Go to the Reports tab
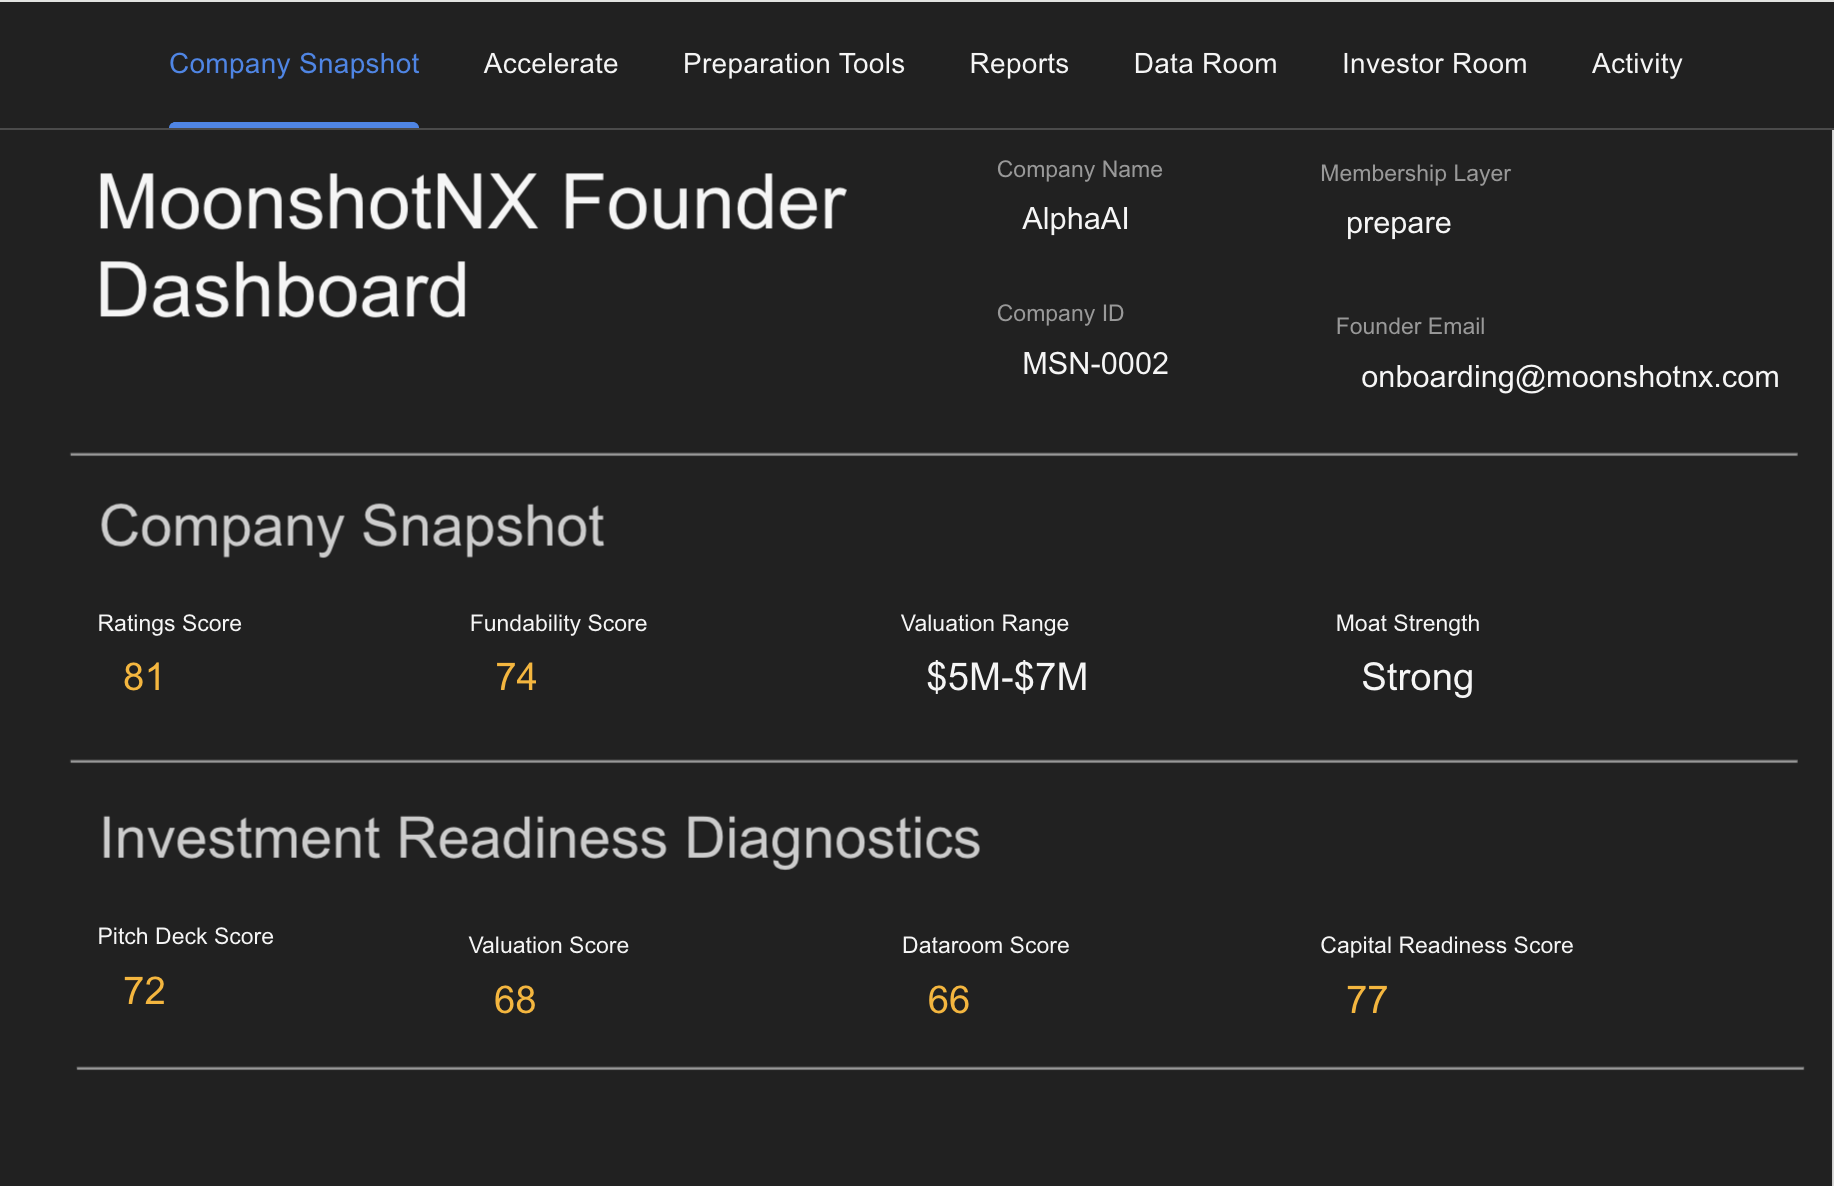The image size is (1834, 1186). point(1019,64)
